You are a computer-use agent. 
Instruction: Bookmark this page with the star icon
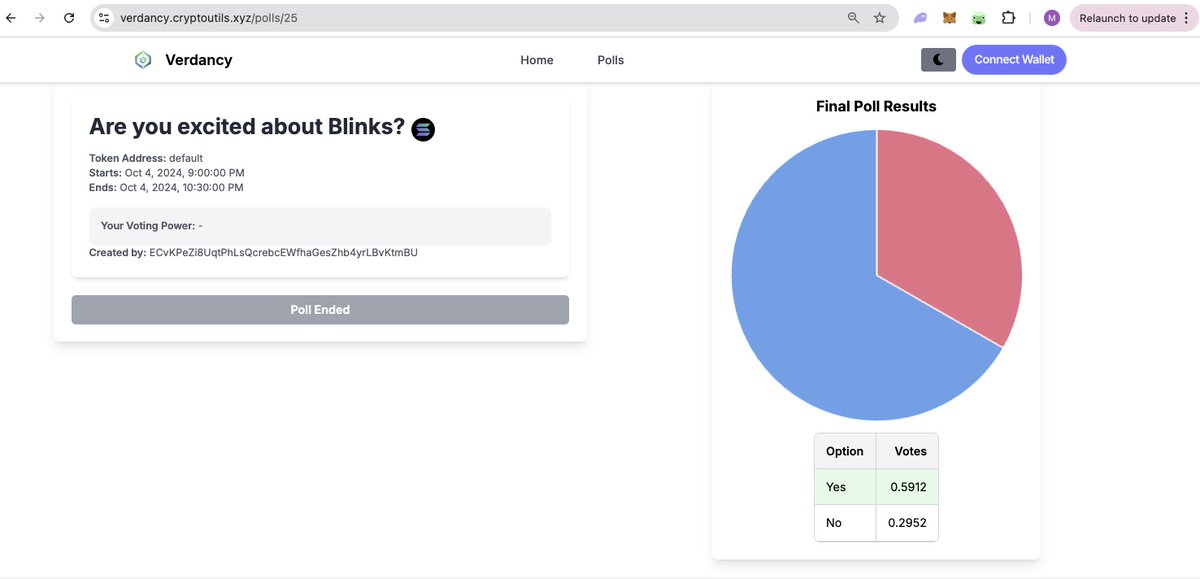(880, 18)
